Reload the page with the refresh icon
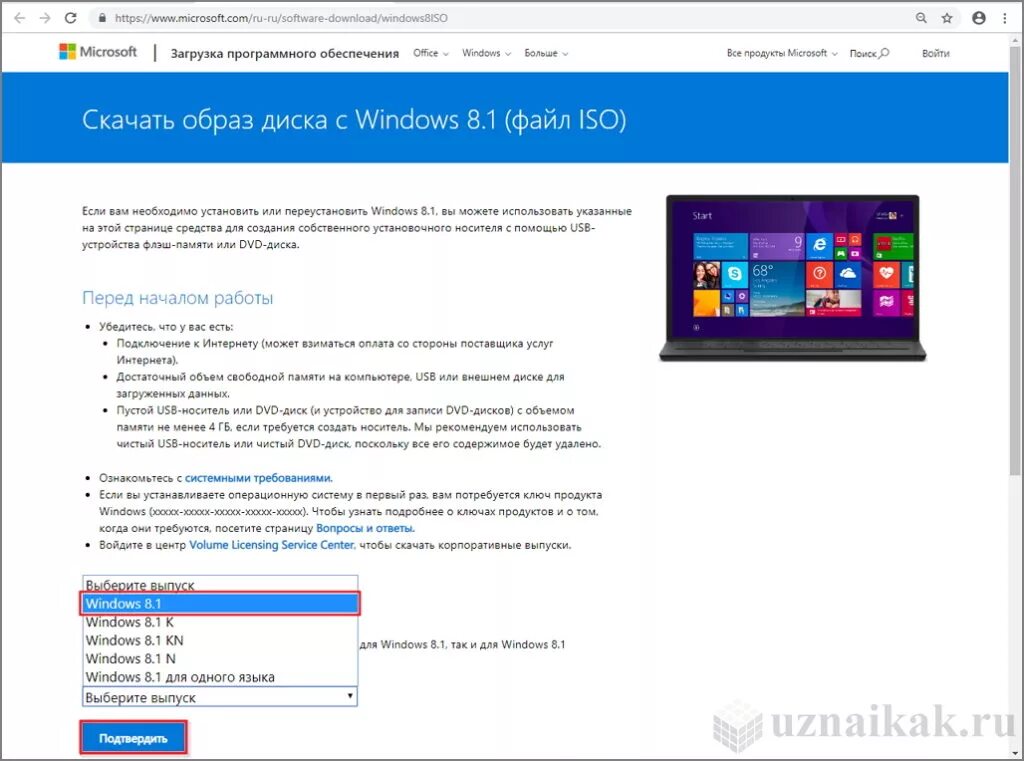The image size is (1024, 761). coord(71,18)
